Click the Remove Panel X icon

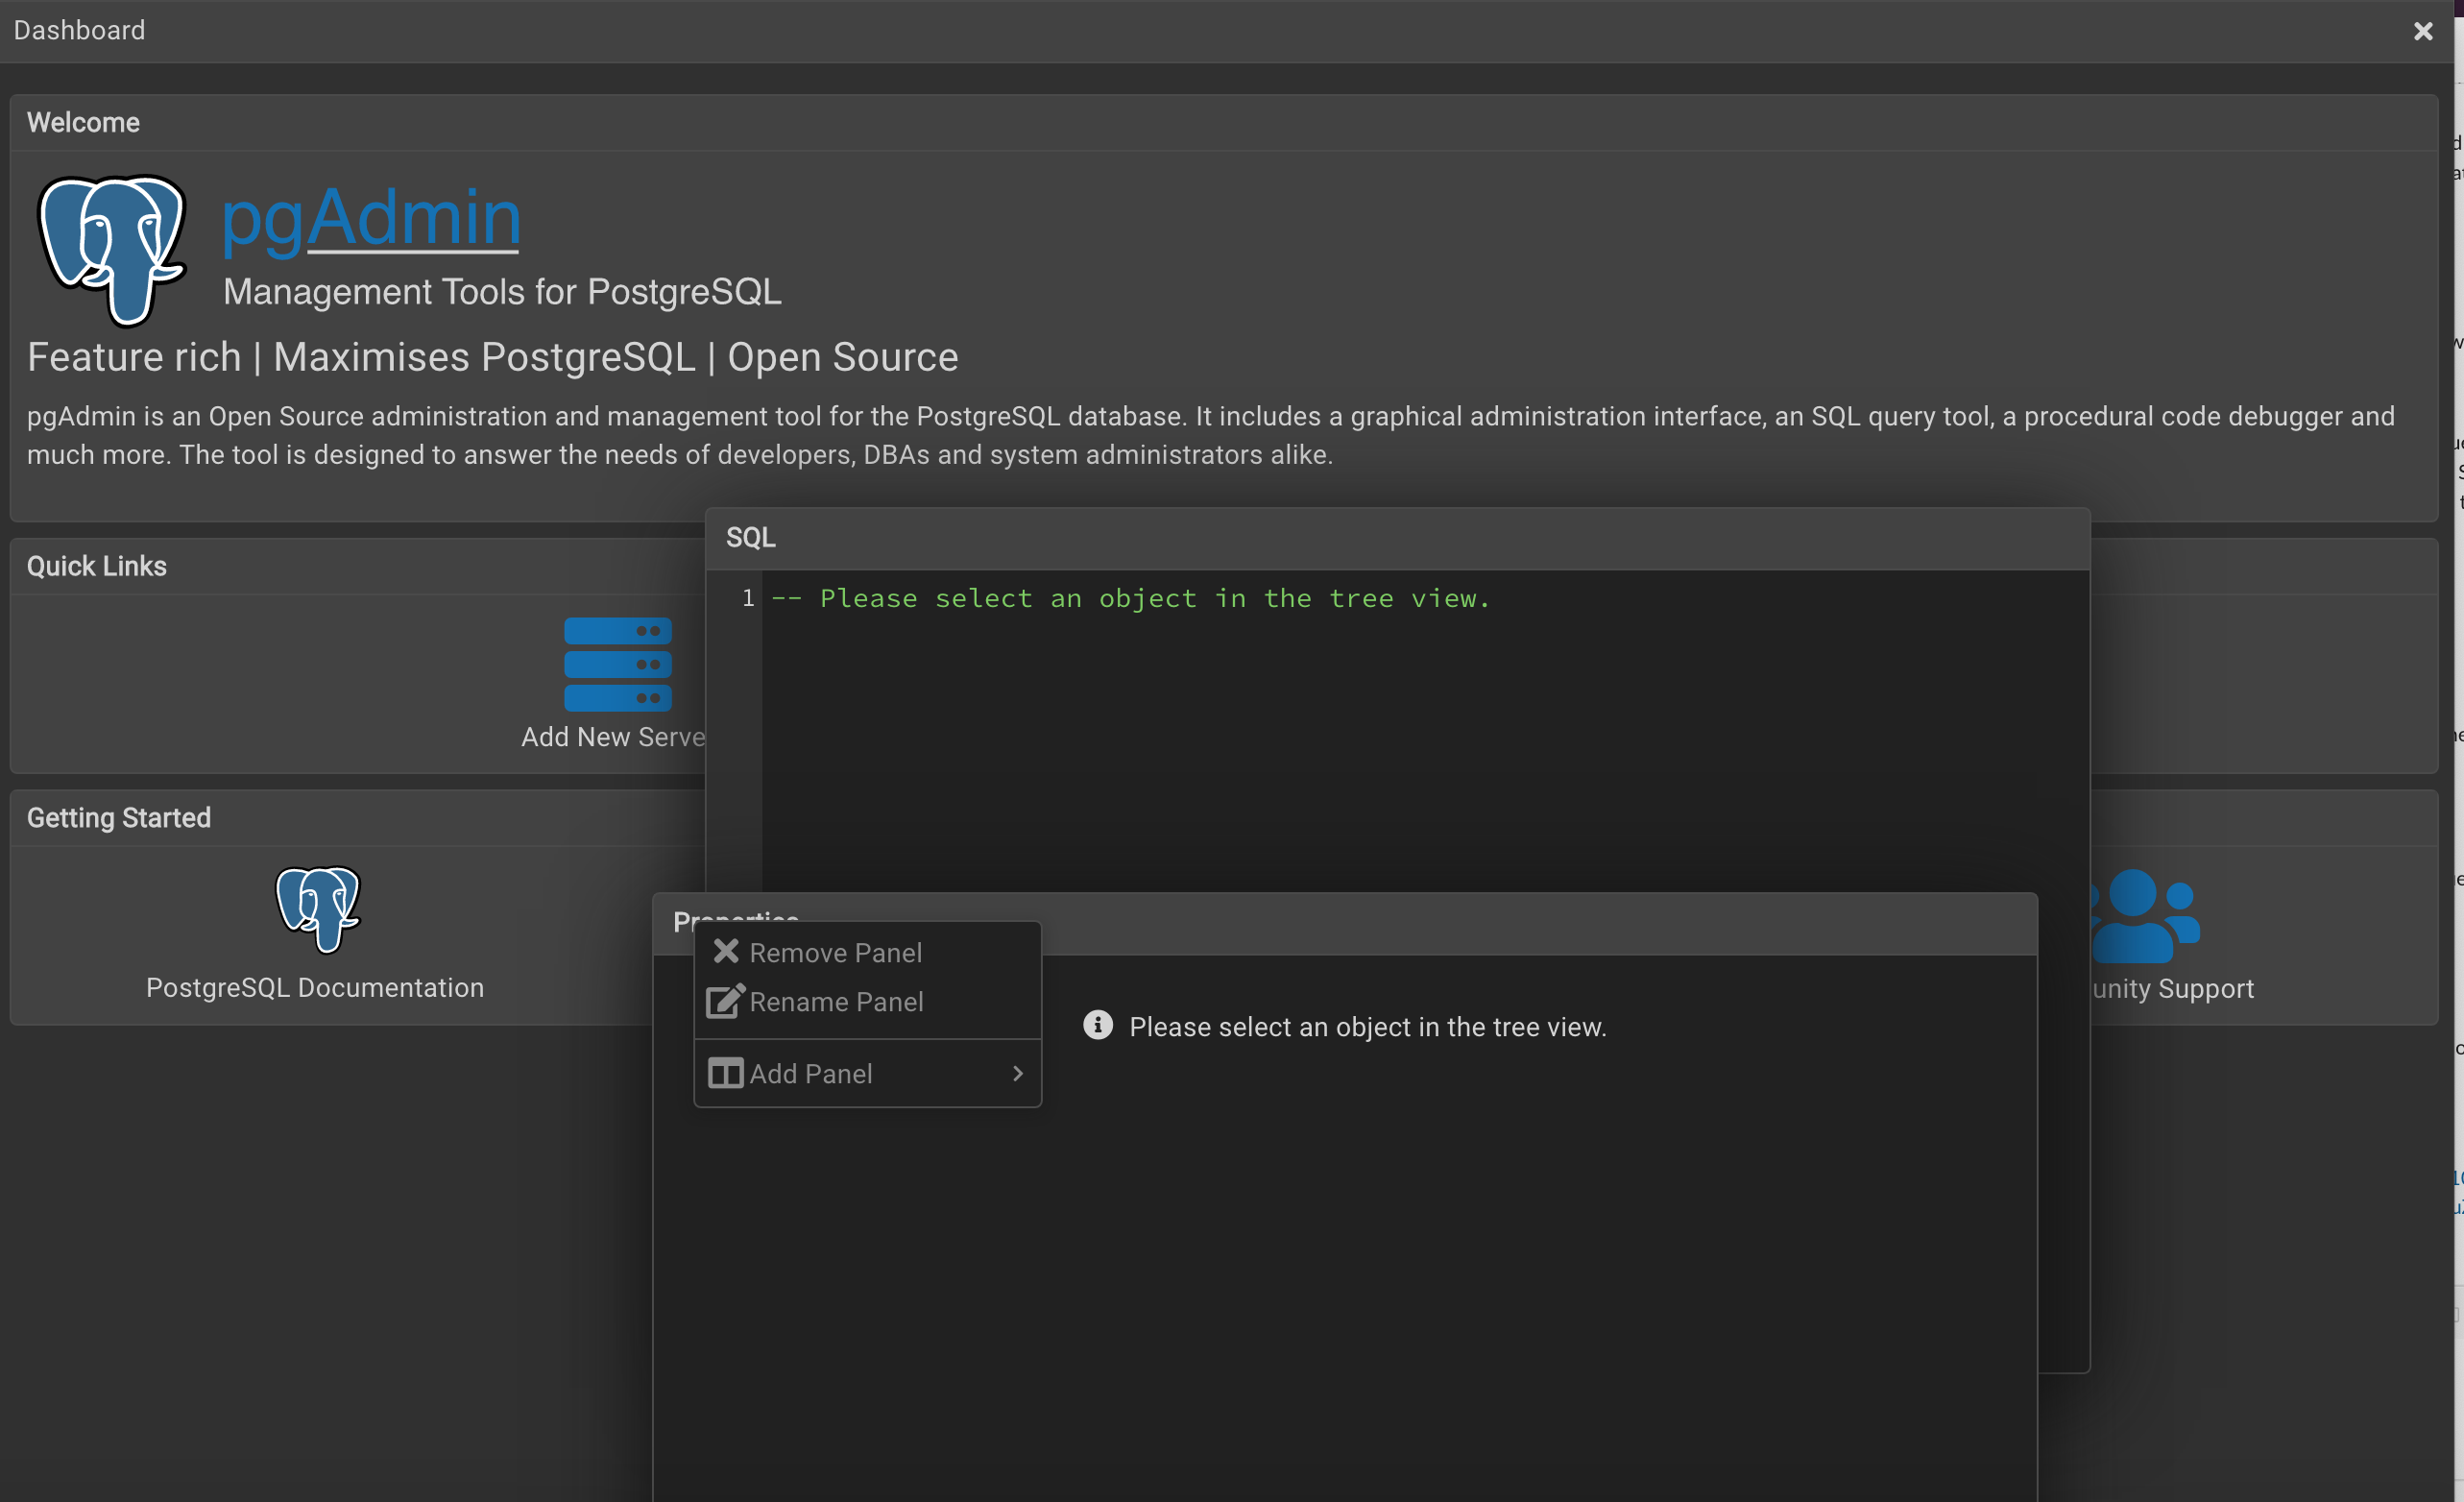726,951
